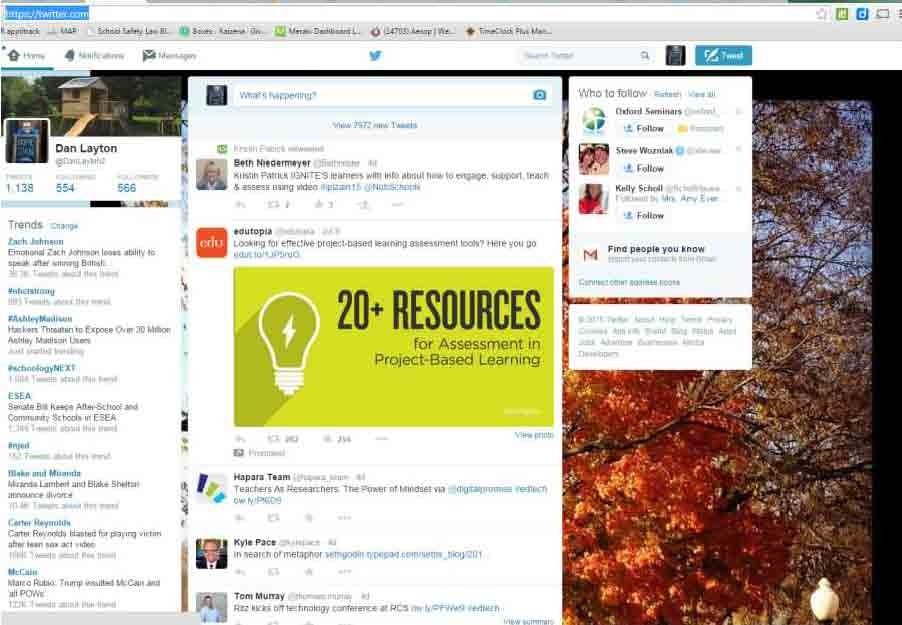Open the Zach Johnson trend
The height and width of the screenshot is (625, 902).
(36, 242)
